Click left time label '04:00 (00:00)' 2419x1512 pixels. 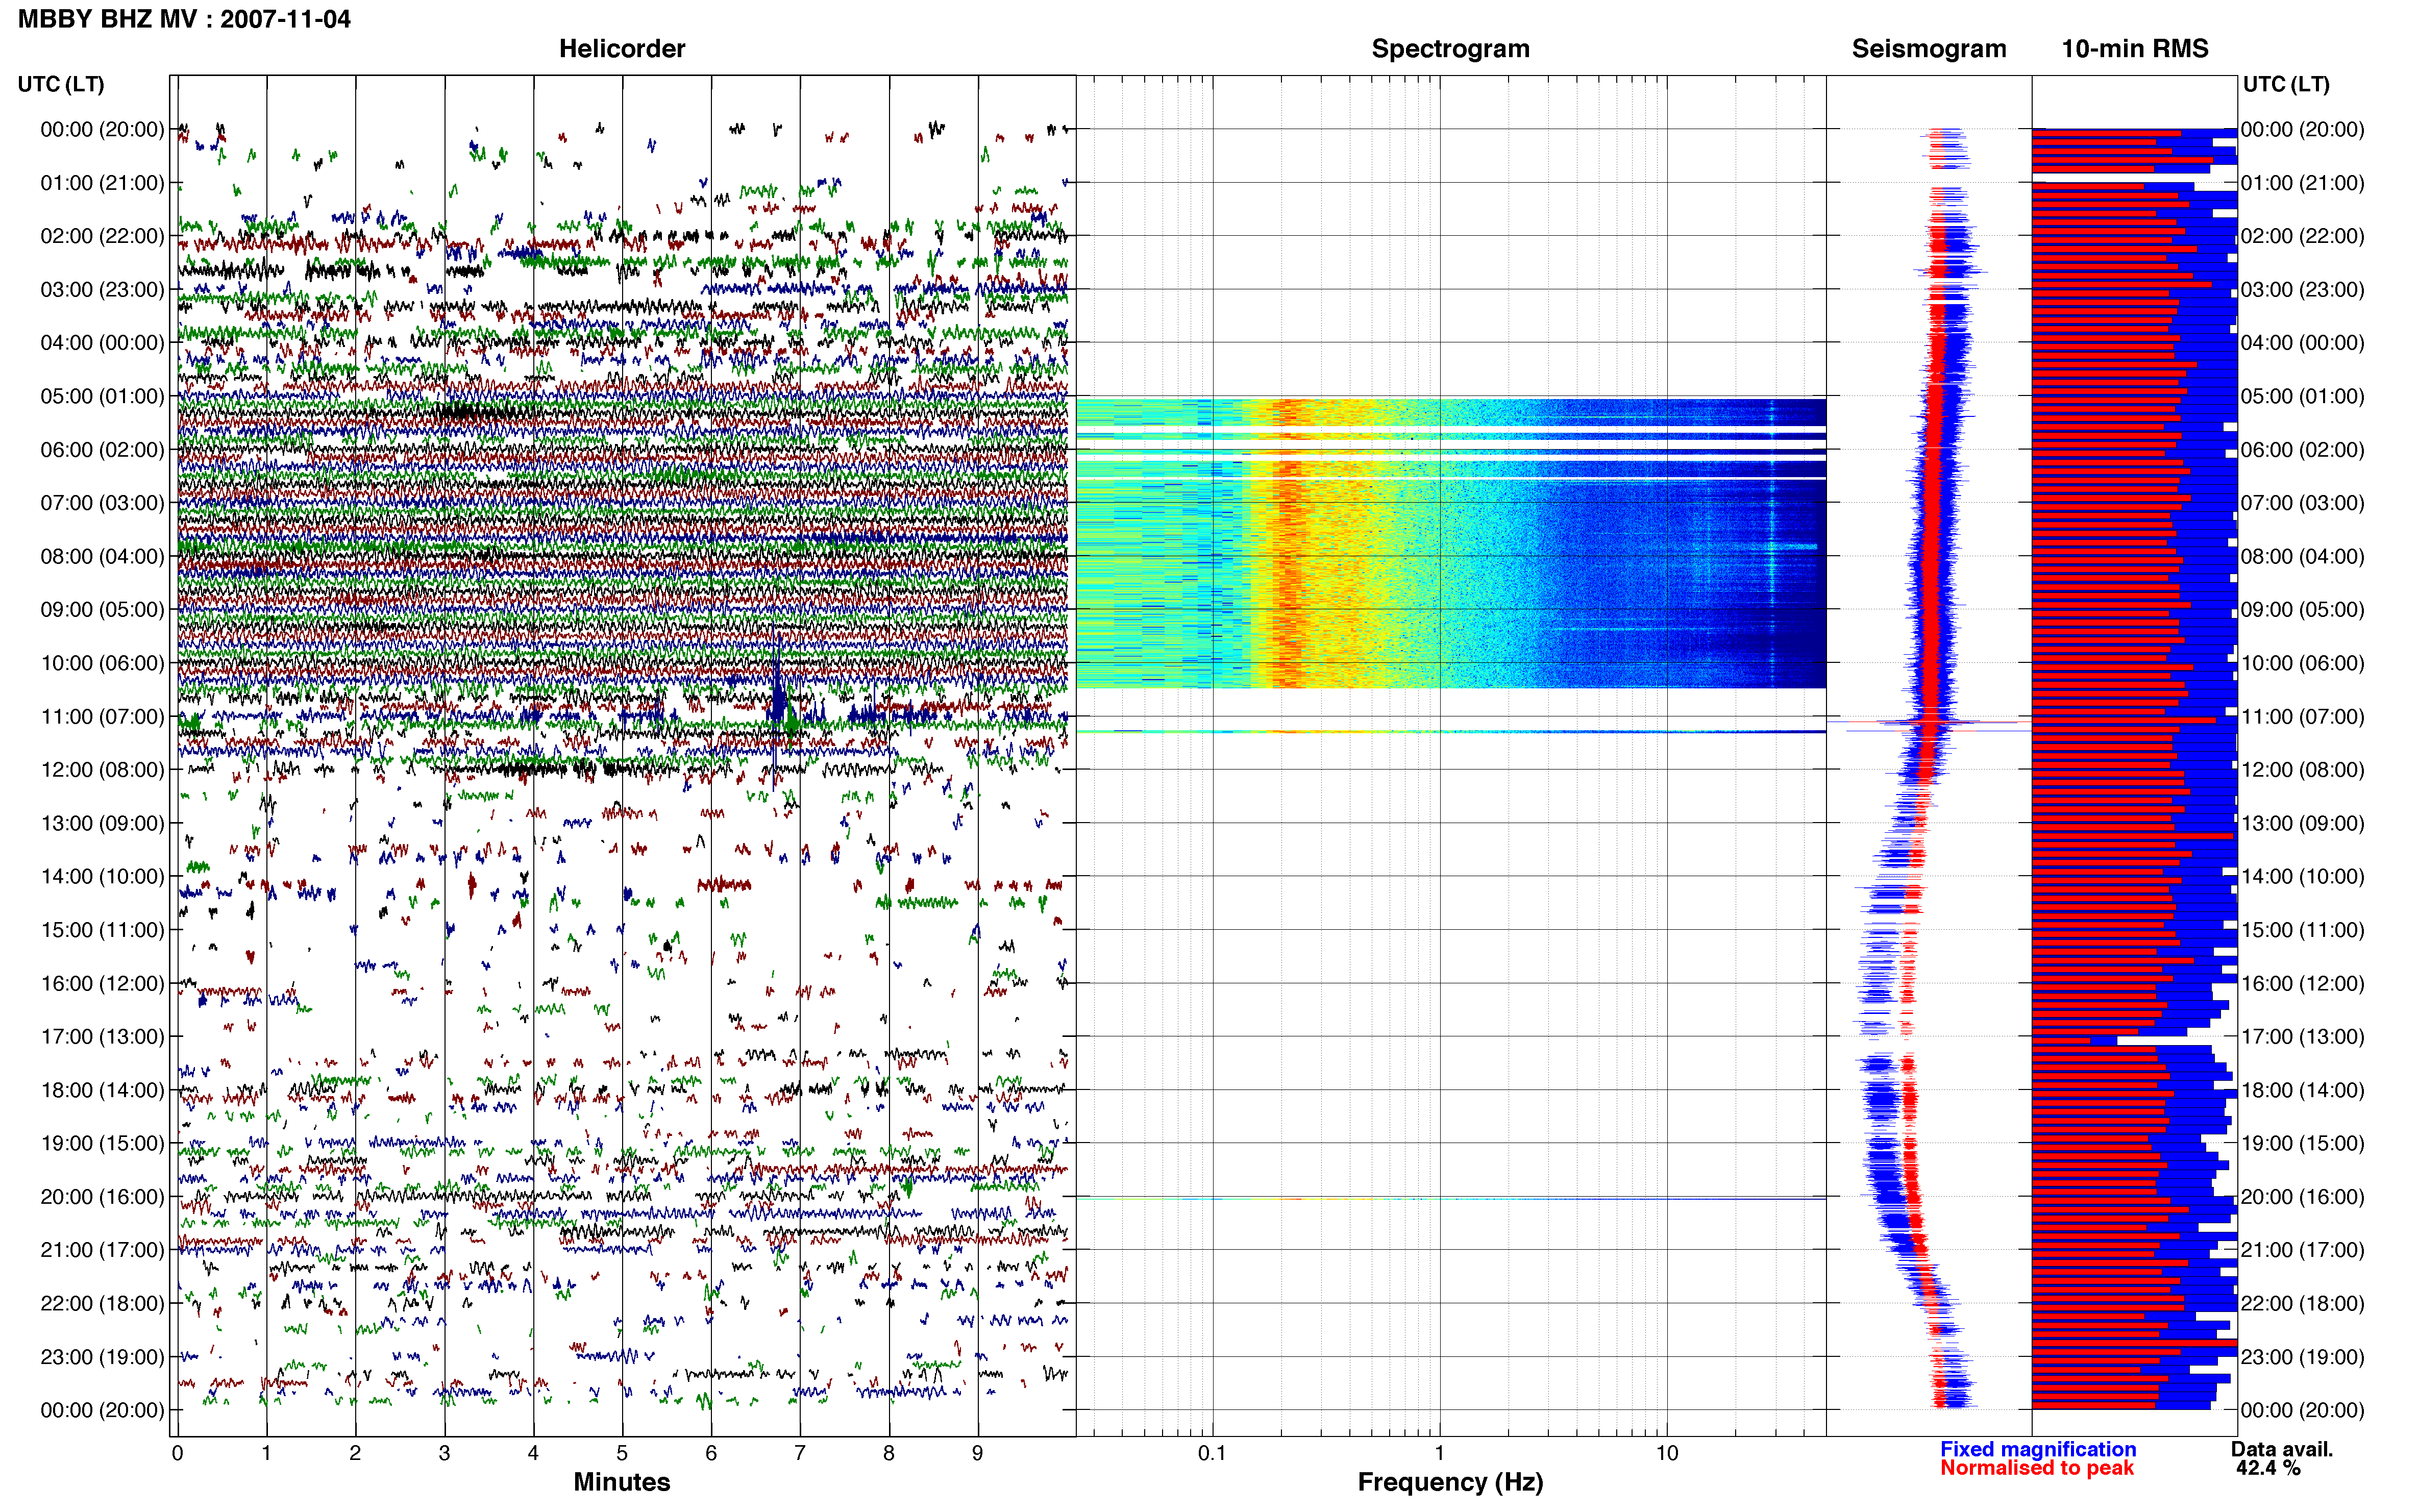102,343
